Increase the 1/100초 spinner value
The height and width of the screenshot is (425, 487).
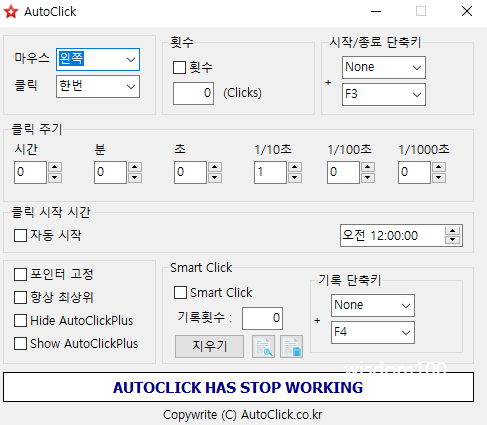[368, 167]
